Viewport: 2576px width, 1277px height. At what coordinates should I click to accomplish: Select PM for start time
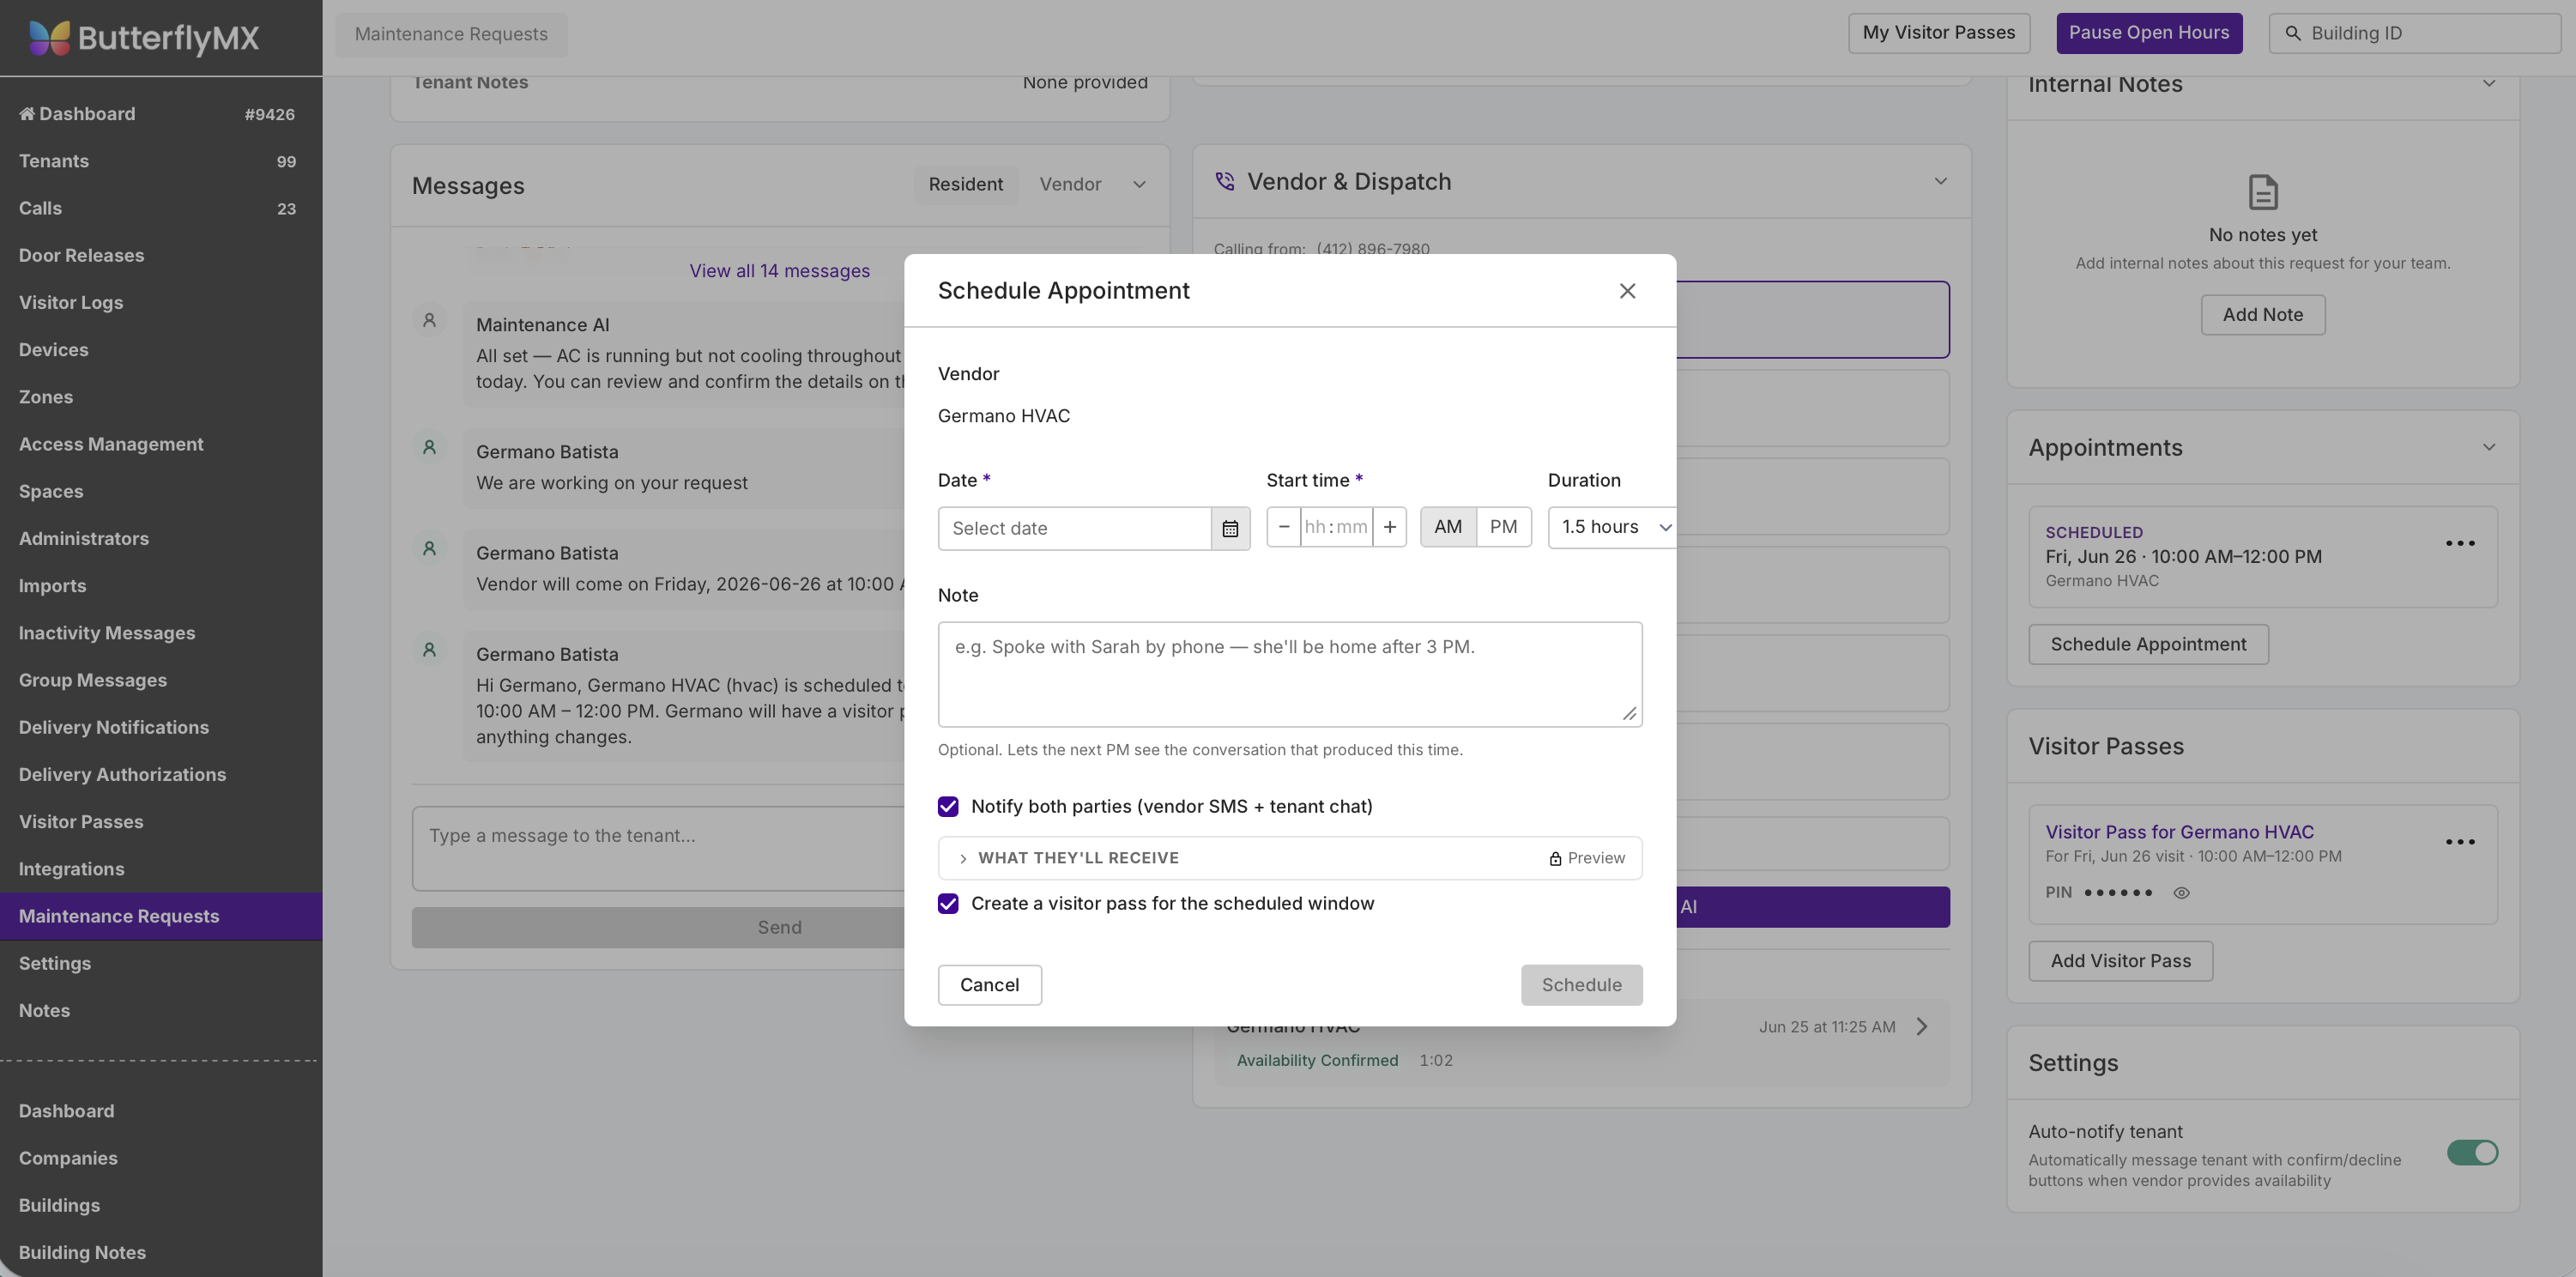point(1503,527)
